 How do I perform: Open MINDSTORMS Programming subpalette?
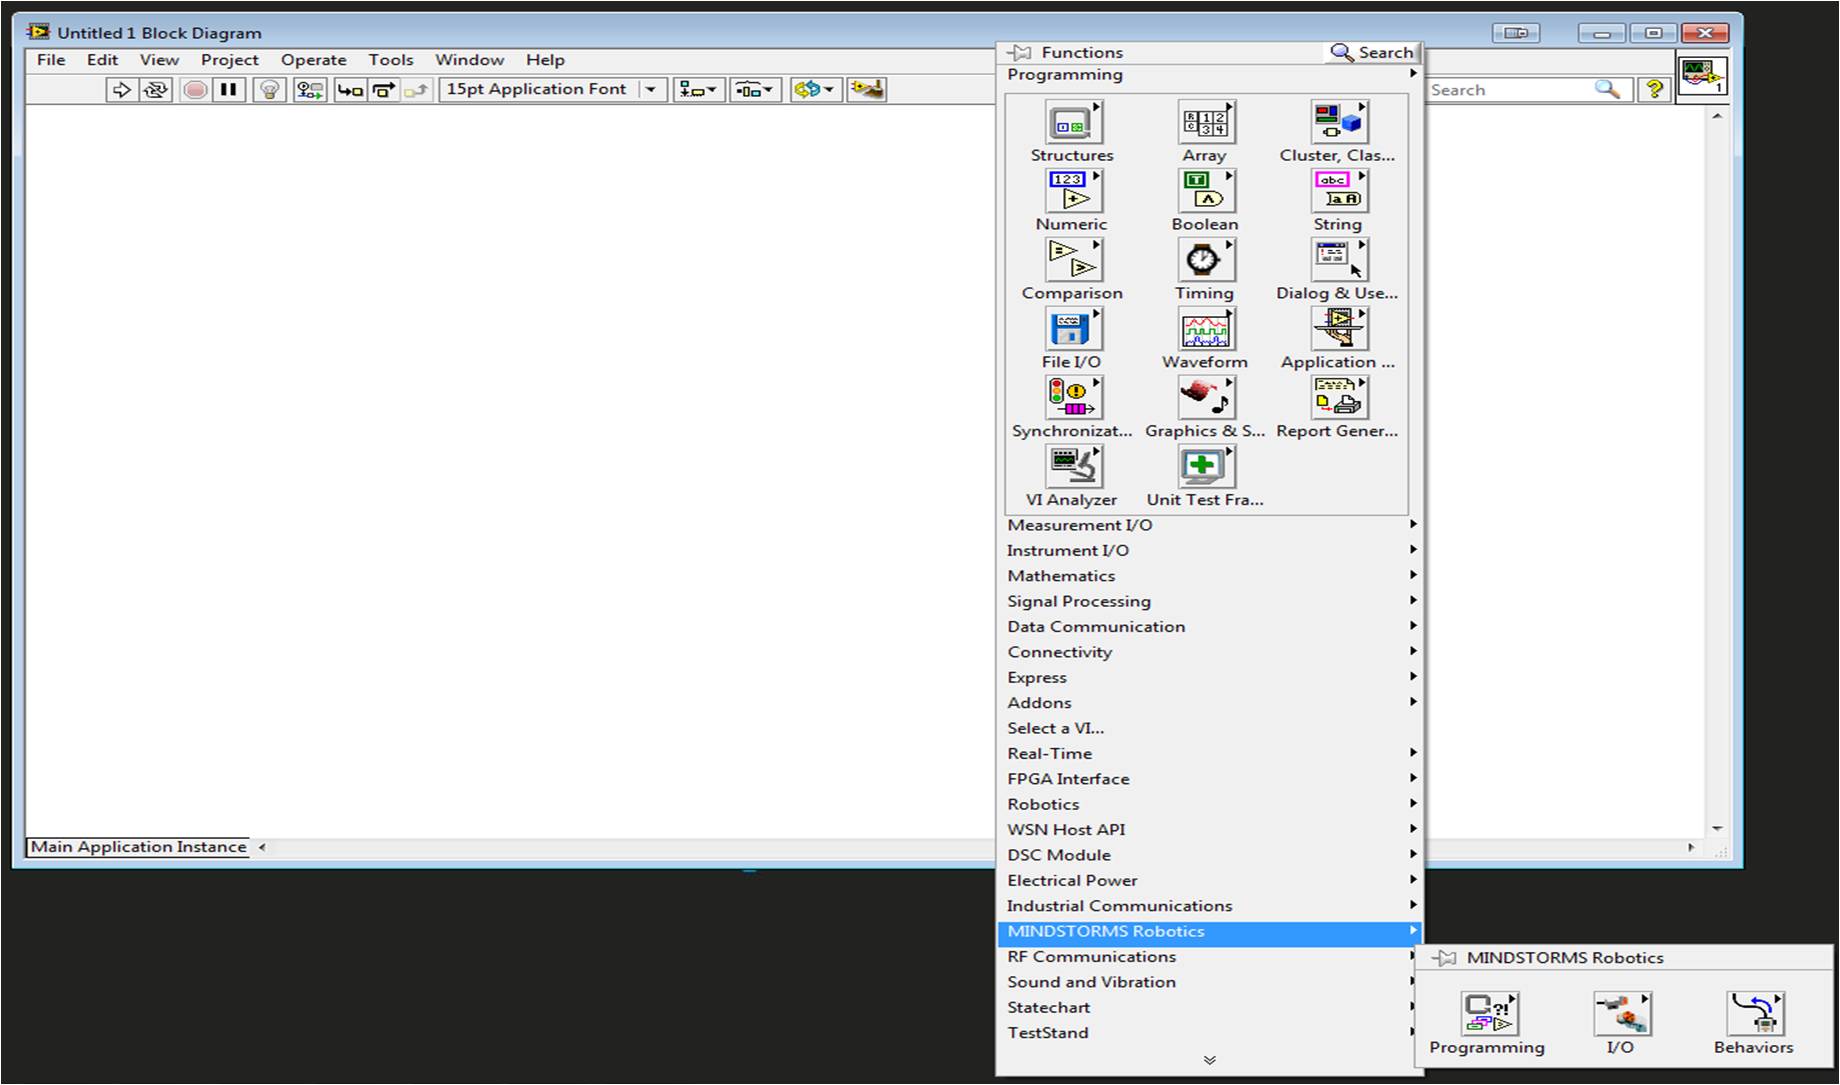(x=1488, y=1014)
